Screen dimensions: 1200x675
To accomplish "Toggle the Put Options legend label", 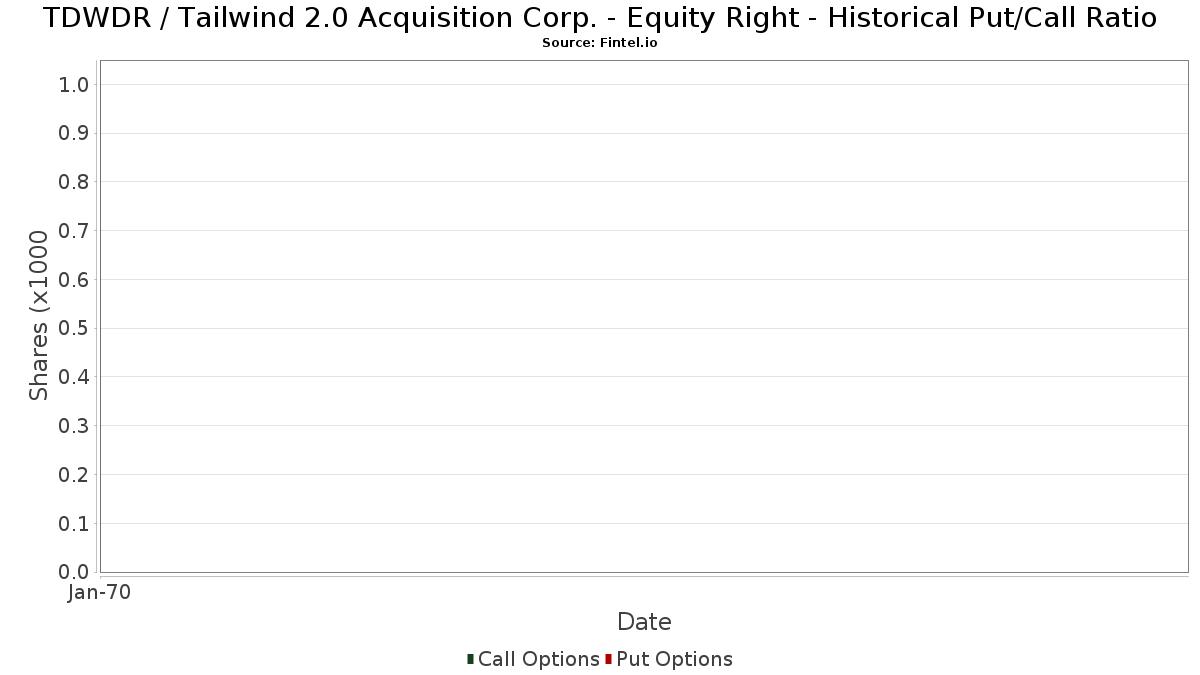I will tap(674, 659).
